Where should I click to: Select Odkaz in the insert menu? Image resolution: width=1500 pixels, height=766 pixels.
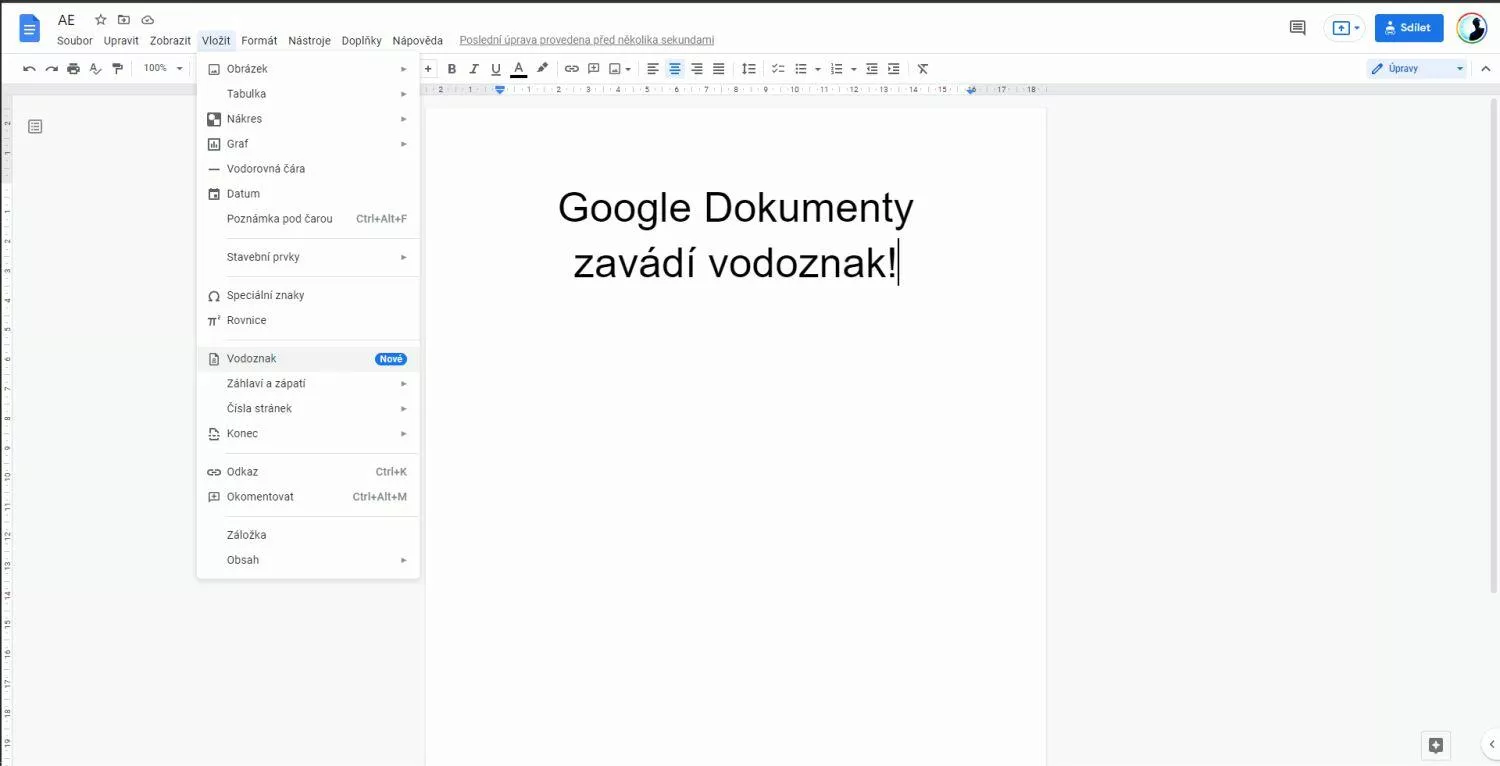click(308, 472)
